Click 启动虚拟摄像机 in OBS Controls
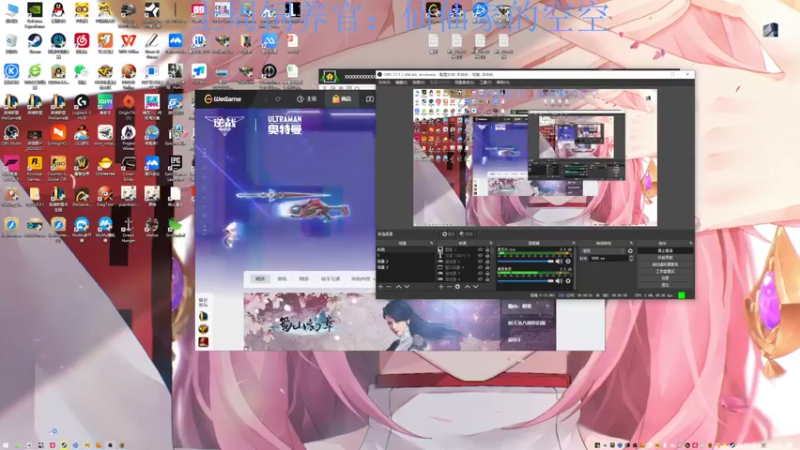Screen dimensions: 800x450 tap(665, 264)
